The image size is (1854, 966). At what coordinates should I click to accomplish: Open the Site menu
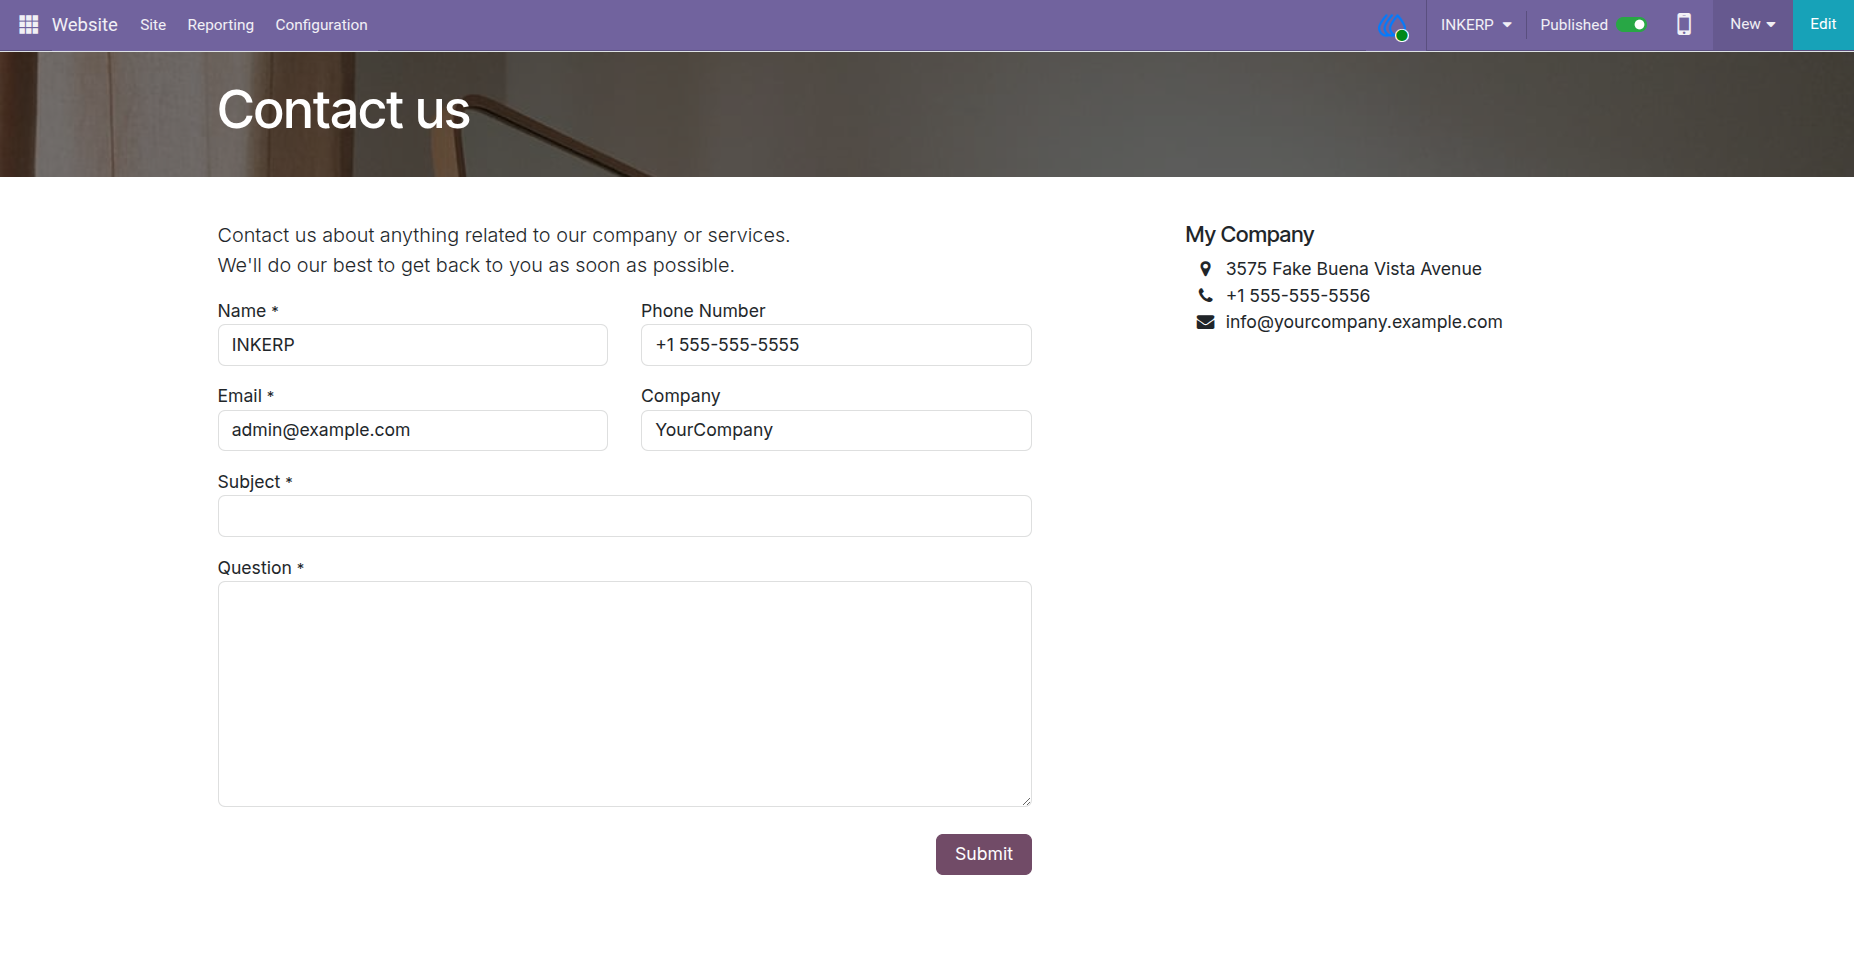153,24
